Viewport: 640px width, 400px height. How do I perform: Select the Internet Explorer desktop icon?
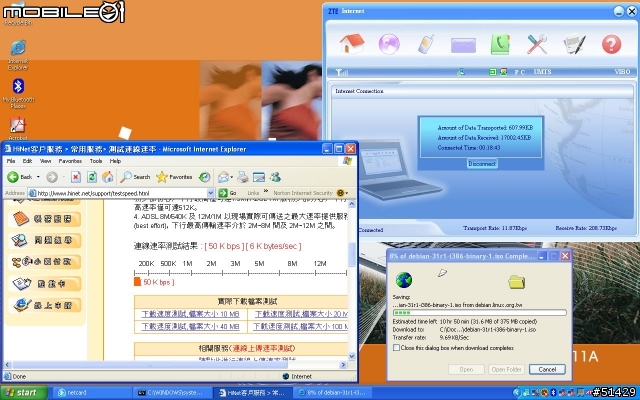click(18, 55)
